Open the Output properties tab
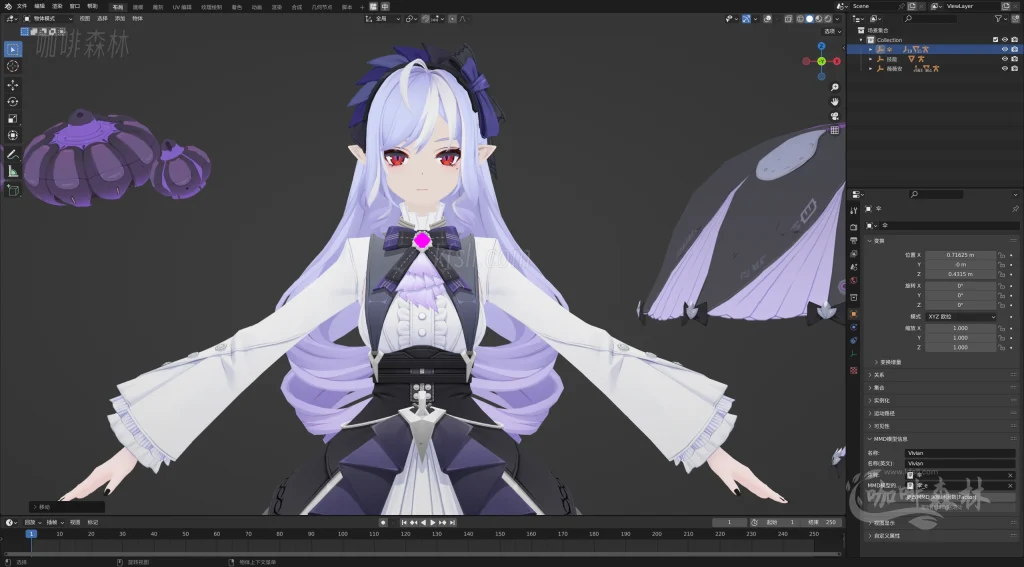The width and height of the screenshot is (1024, 567). [854, 240]
